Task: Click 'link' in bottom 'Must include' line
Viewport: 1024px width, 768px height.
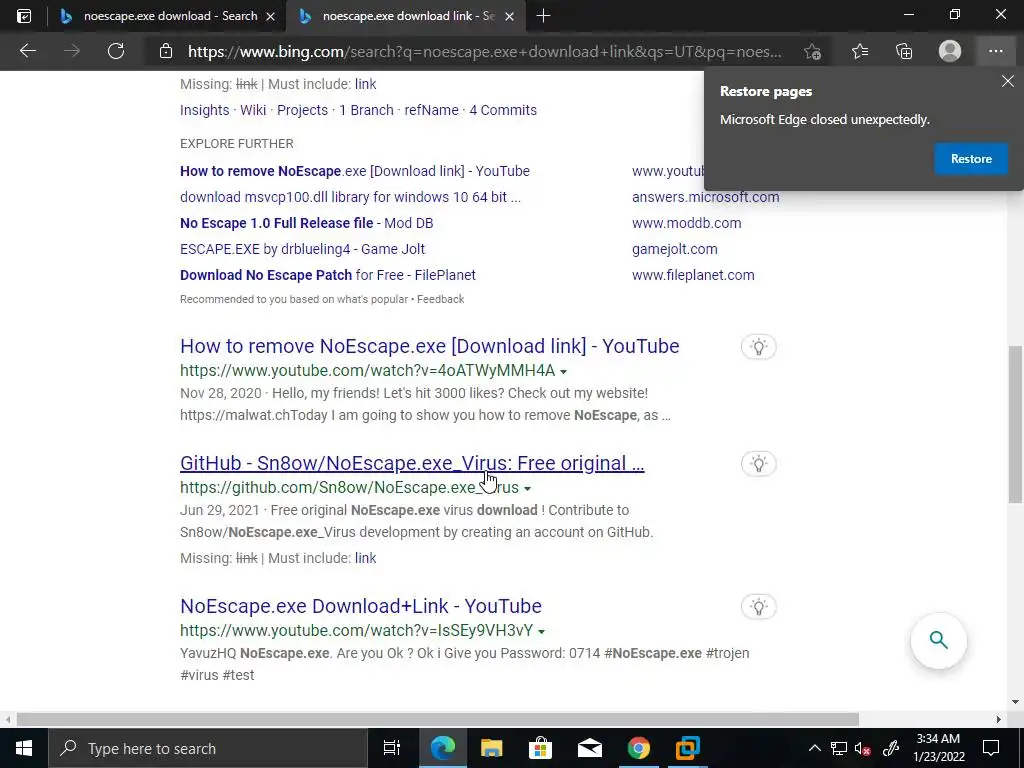Action: (x=366, y=558)
